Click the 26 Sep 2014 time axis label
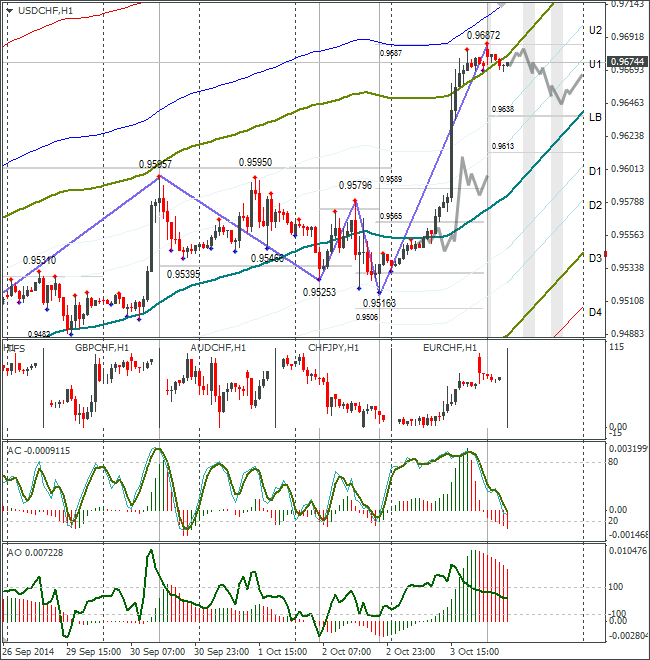The image size is (650, 660). [28, 652]
